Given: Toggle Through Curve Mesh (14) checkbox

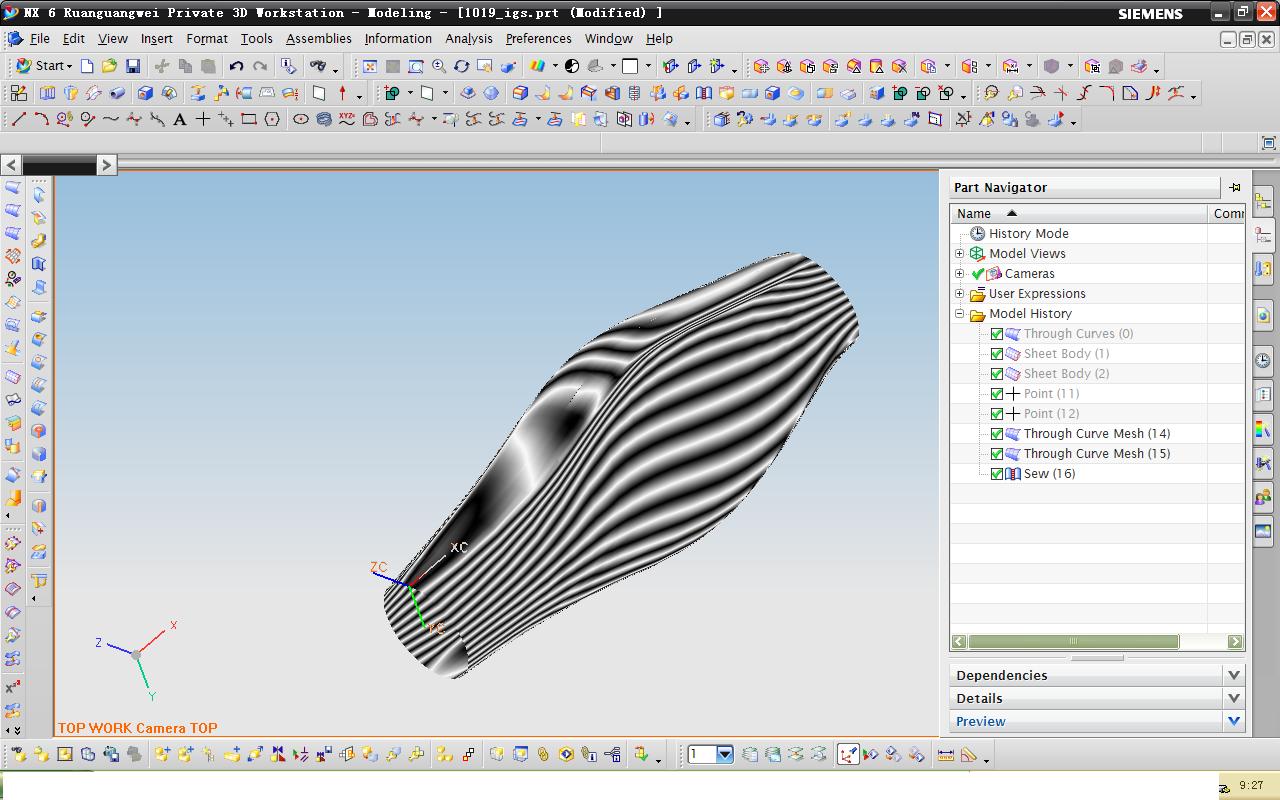Looking at the screenshot, I should pos(996,434).
